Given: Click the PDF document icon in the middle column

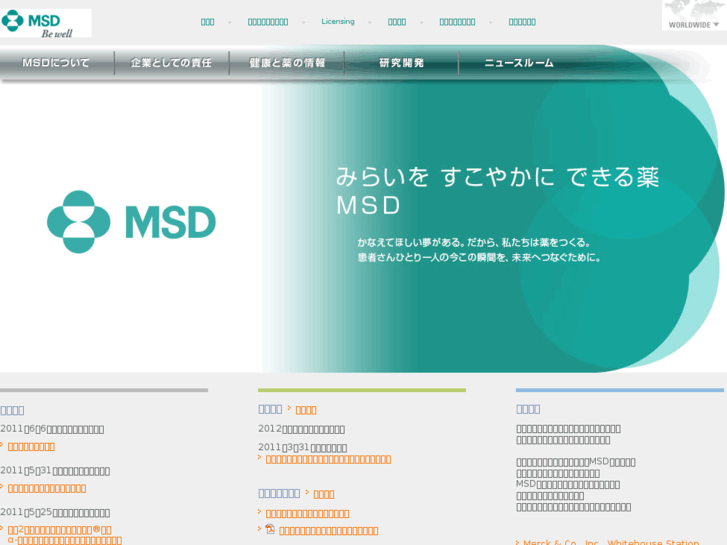Looking at the screenshot, I should [x=270, y=529].
